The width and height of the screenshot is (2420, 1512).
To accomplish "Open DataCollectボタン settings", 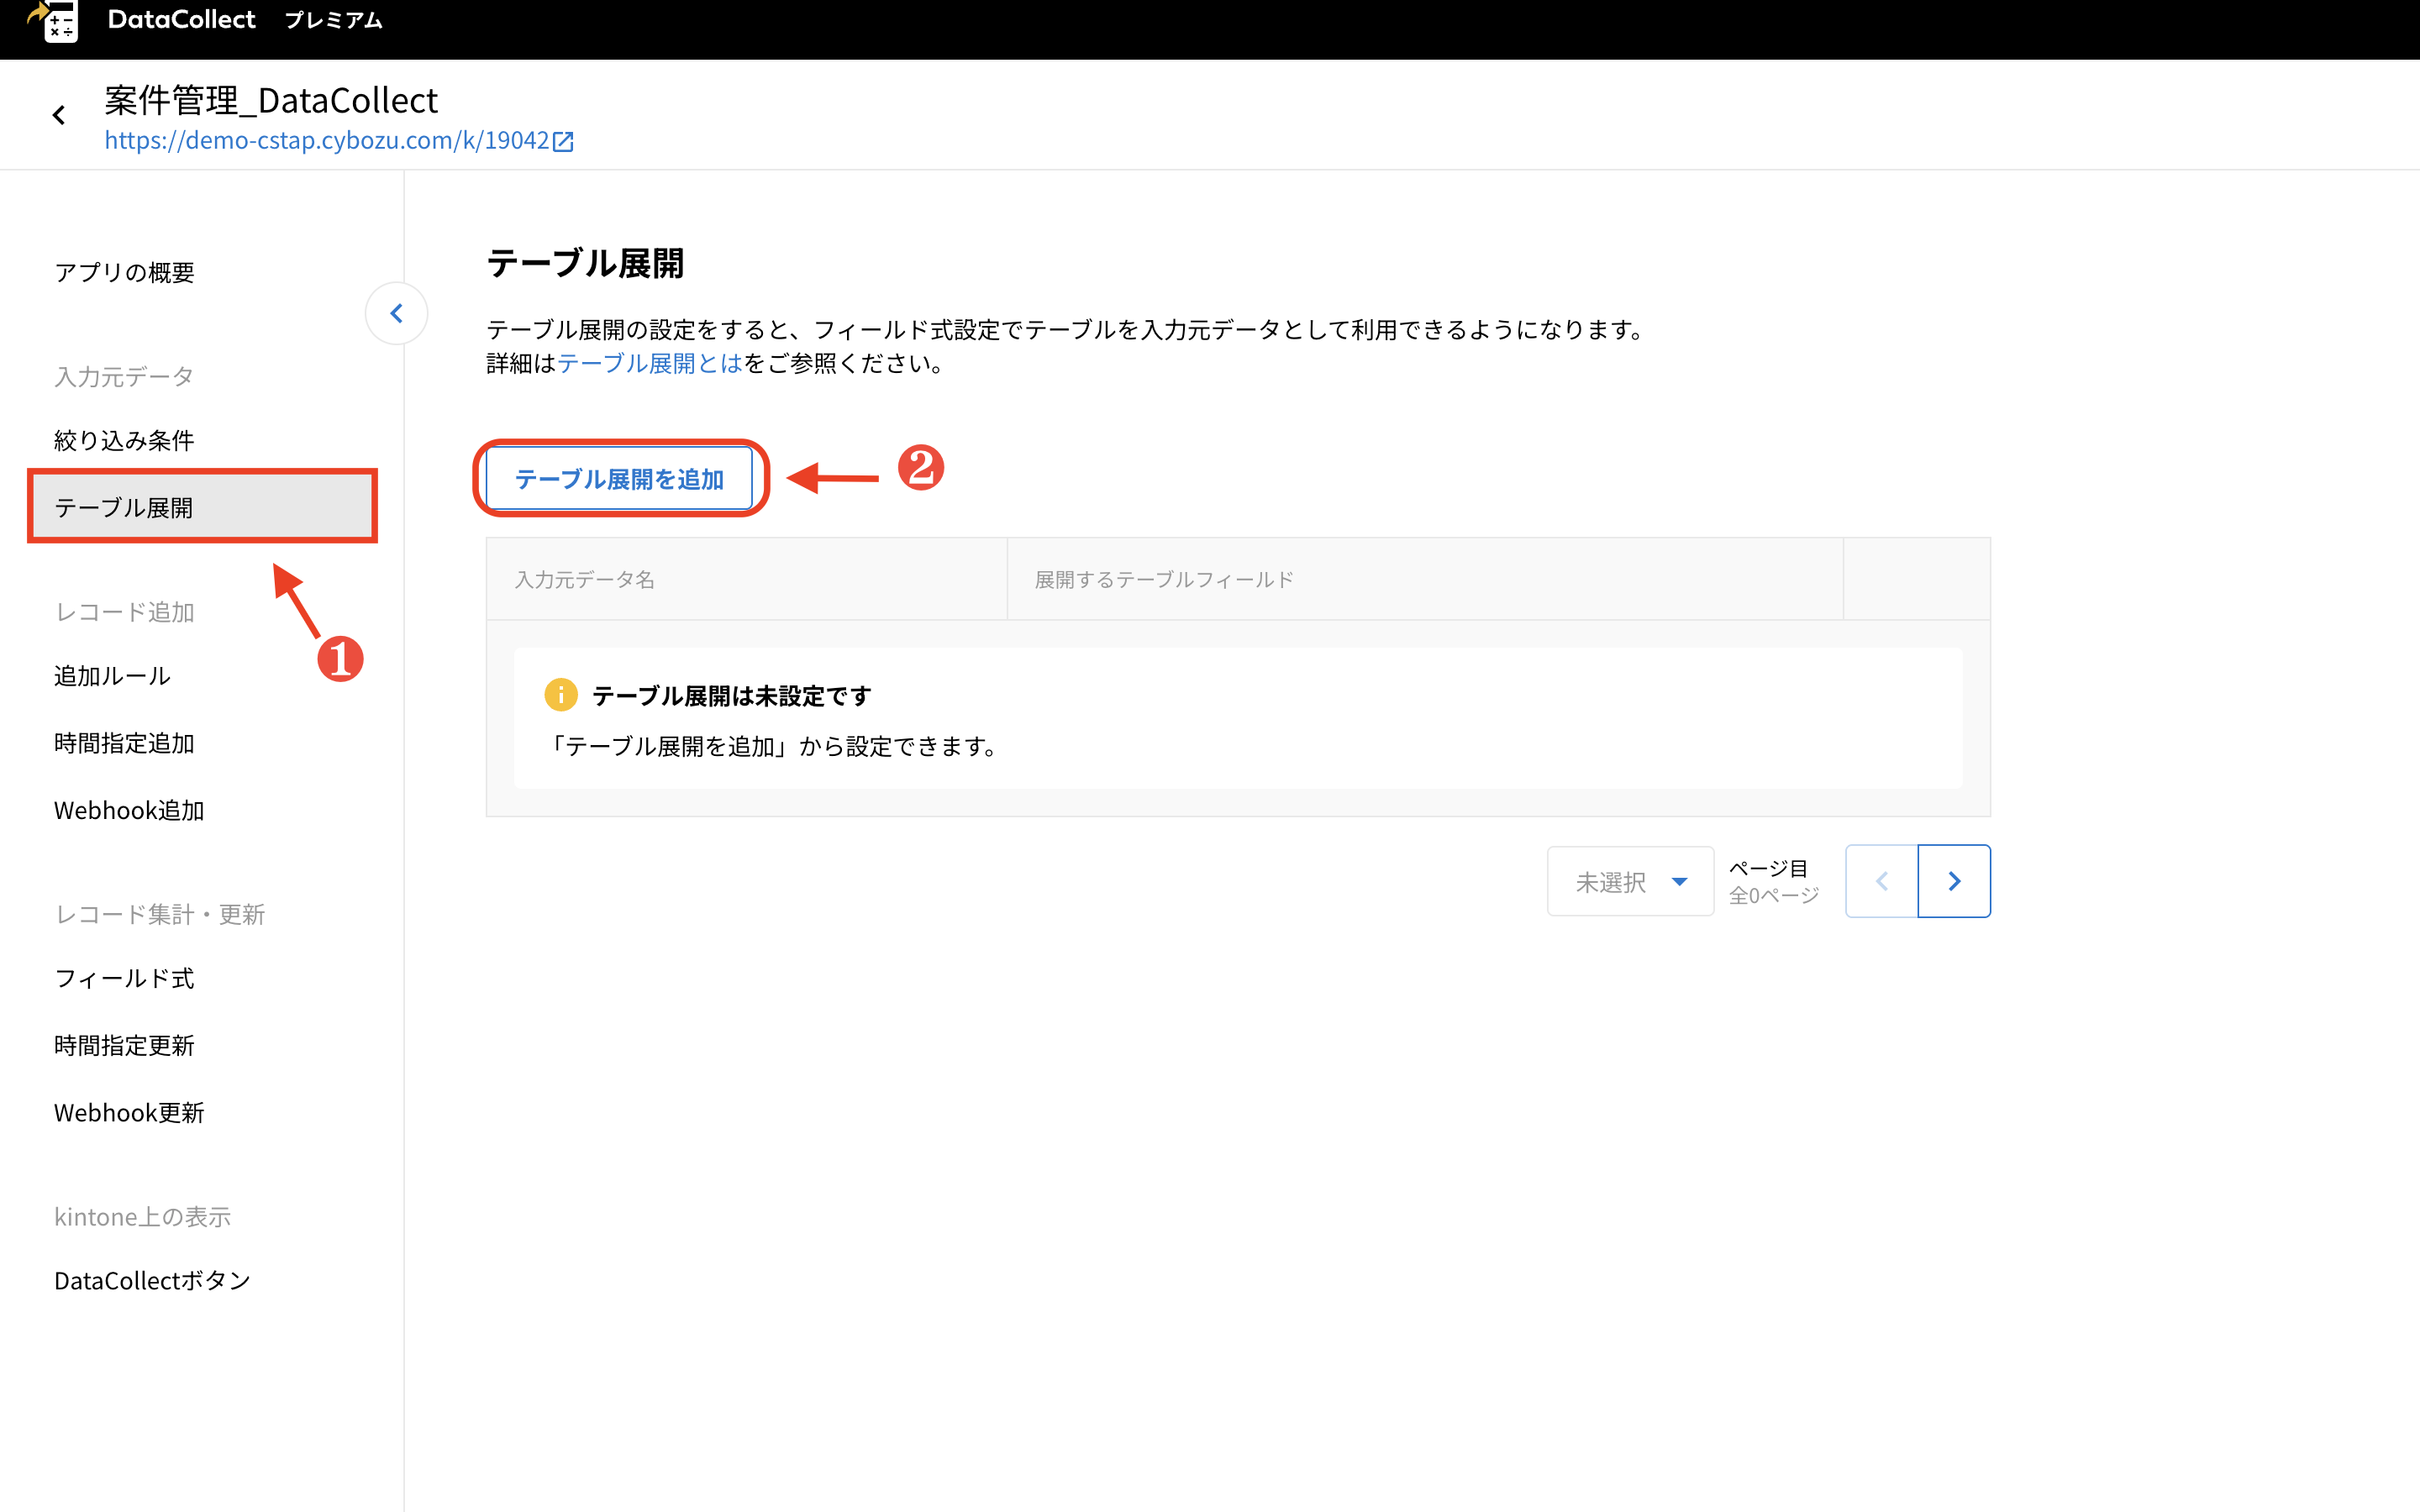I will tap(152, 1281).
